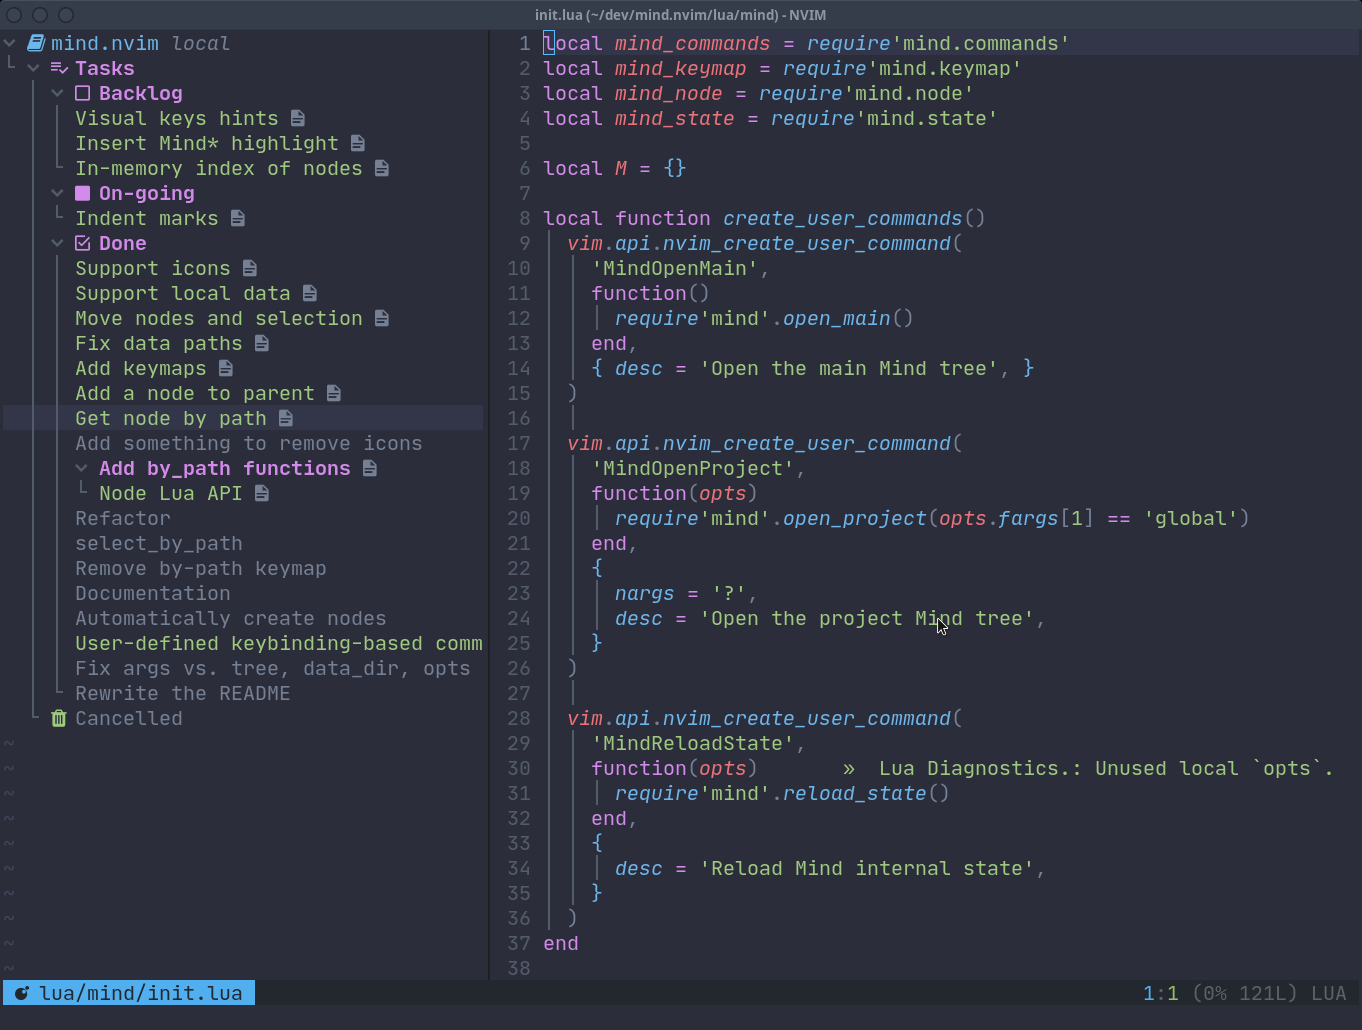Select the Documentation tree node

[153, 593]
